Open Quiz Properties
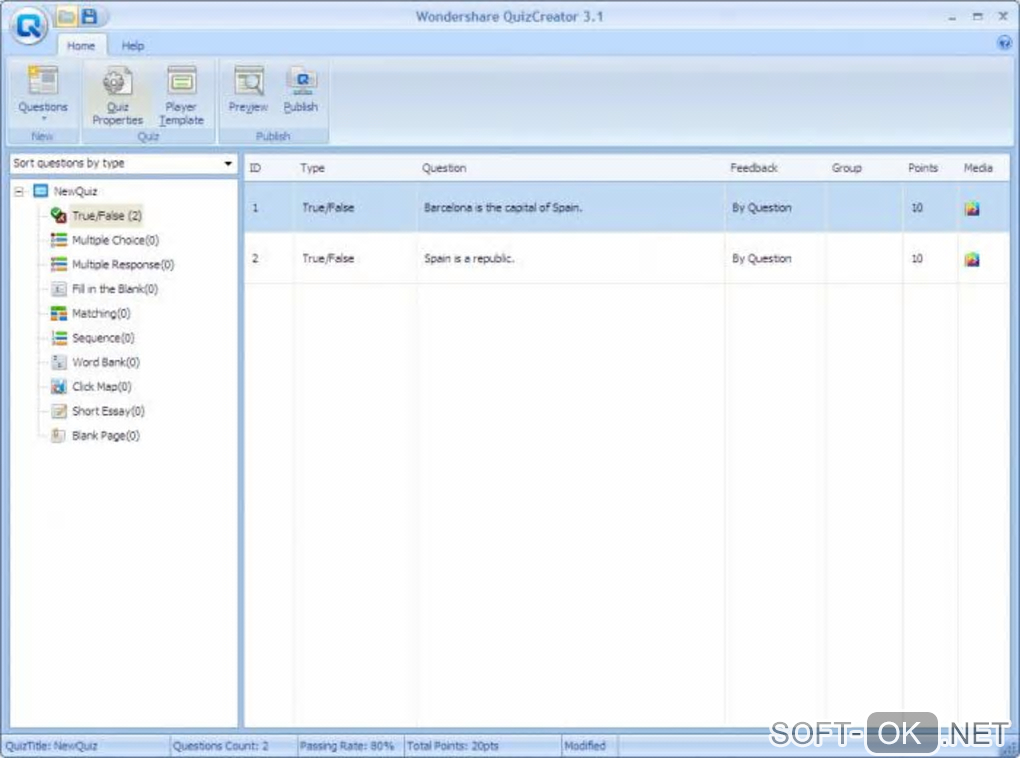Image resolution: width=1020 pixels, height=758 pixels. 117,95
